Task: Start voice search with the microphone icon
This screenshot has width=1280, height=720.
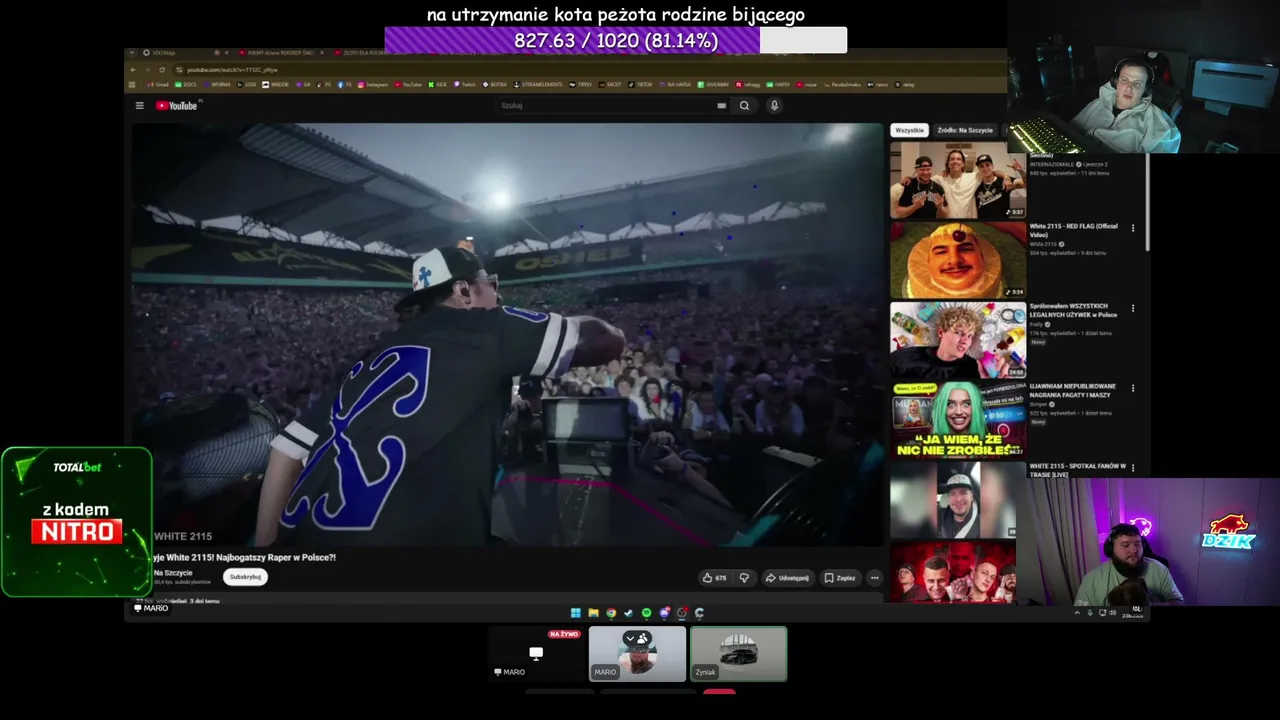Action: [774, 105]
